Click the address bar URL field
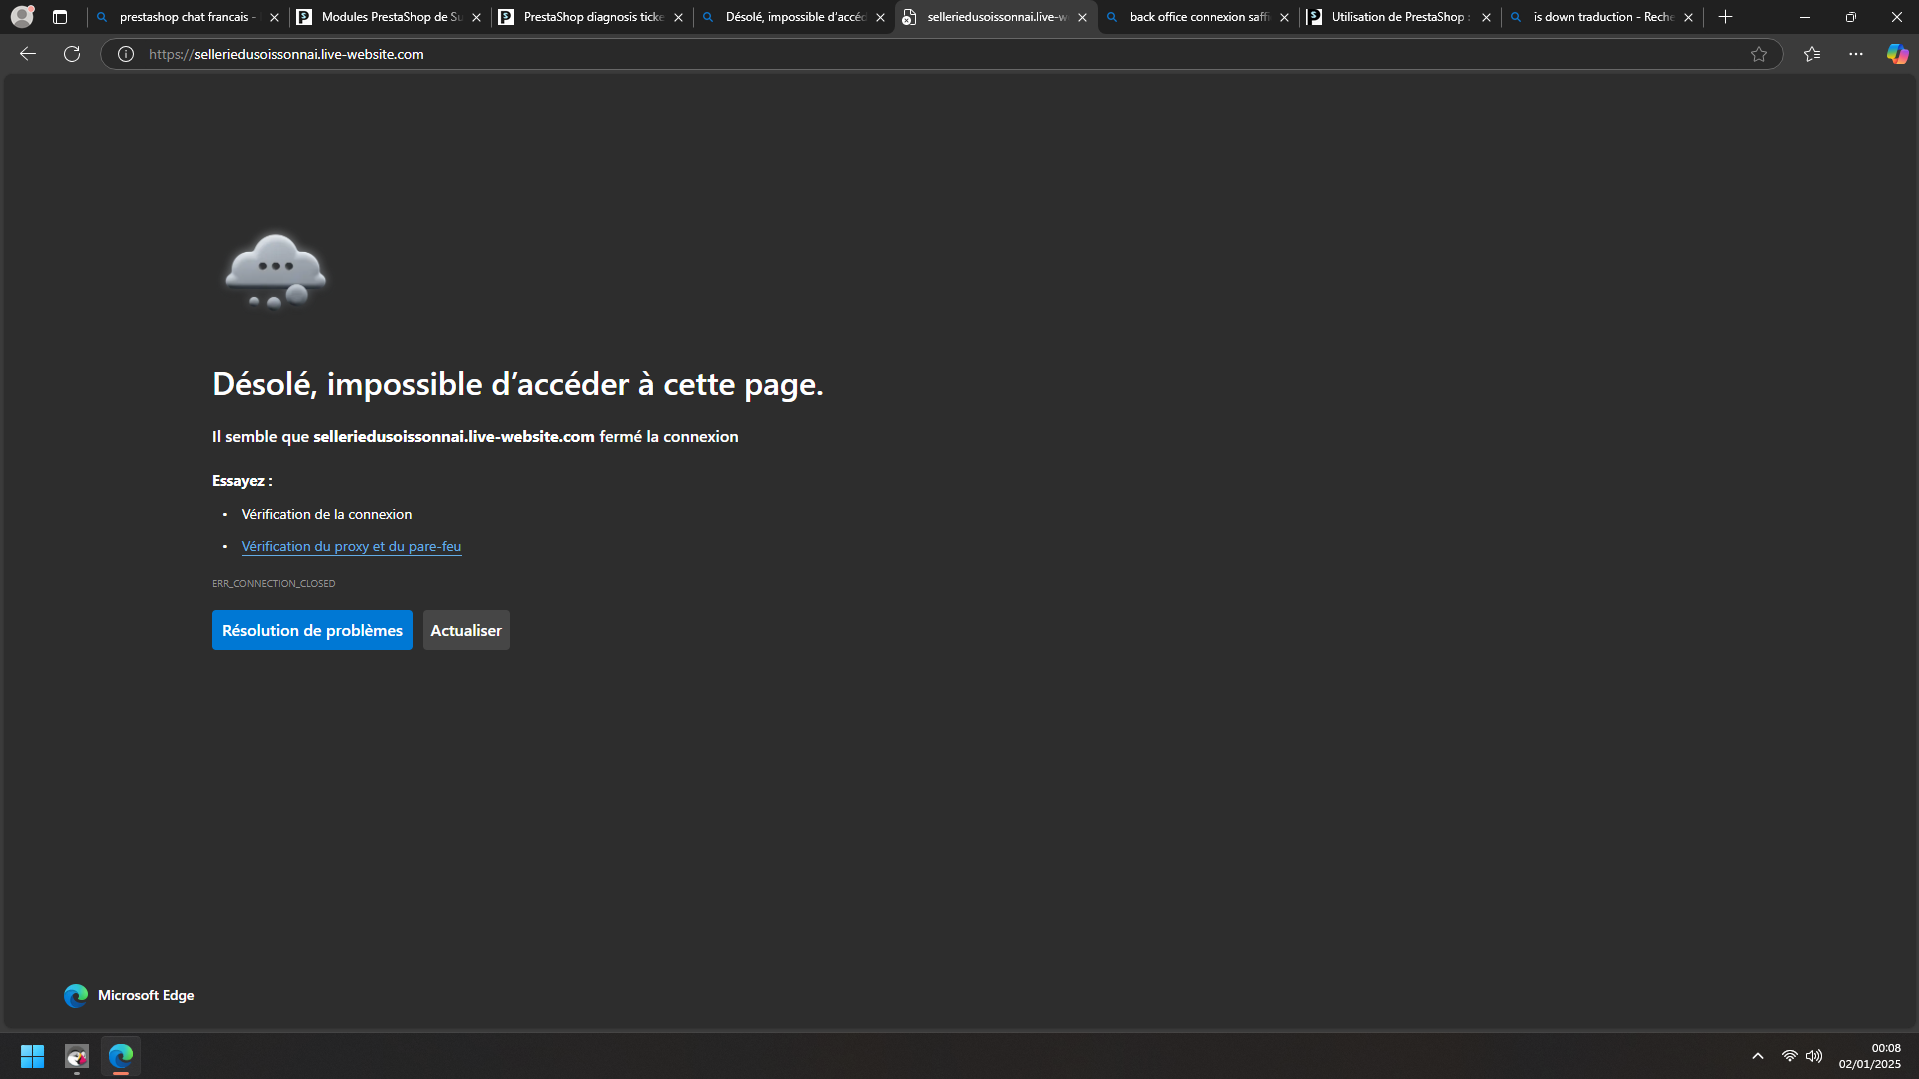This screenshot has width=1919, height=1079. coord(940,54)
